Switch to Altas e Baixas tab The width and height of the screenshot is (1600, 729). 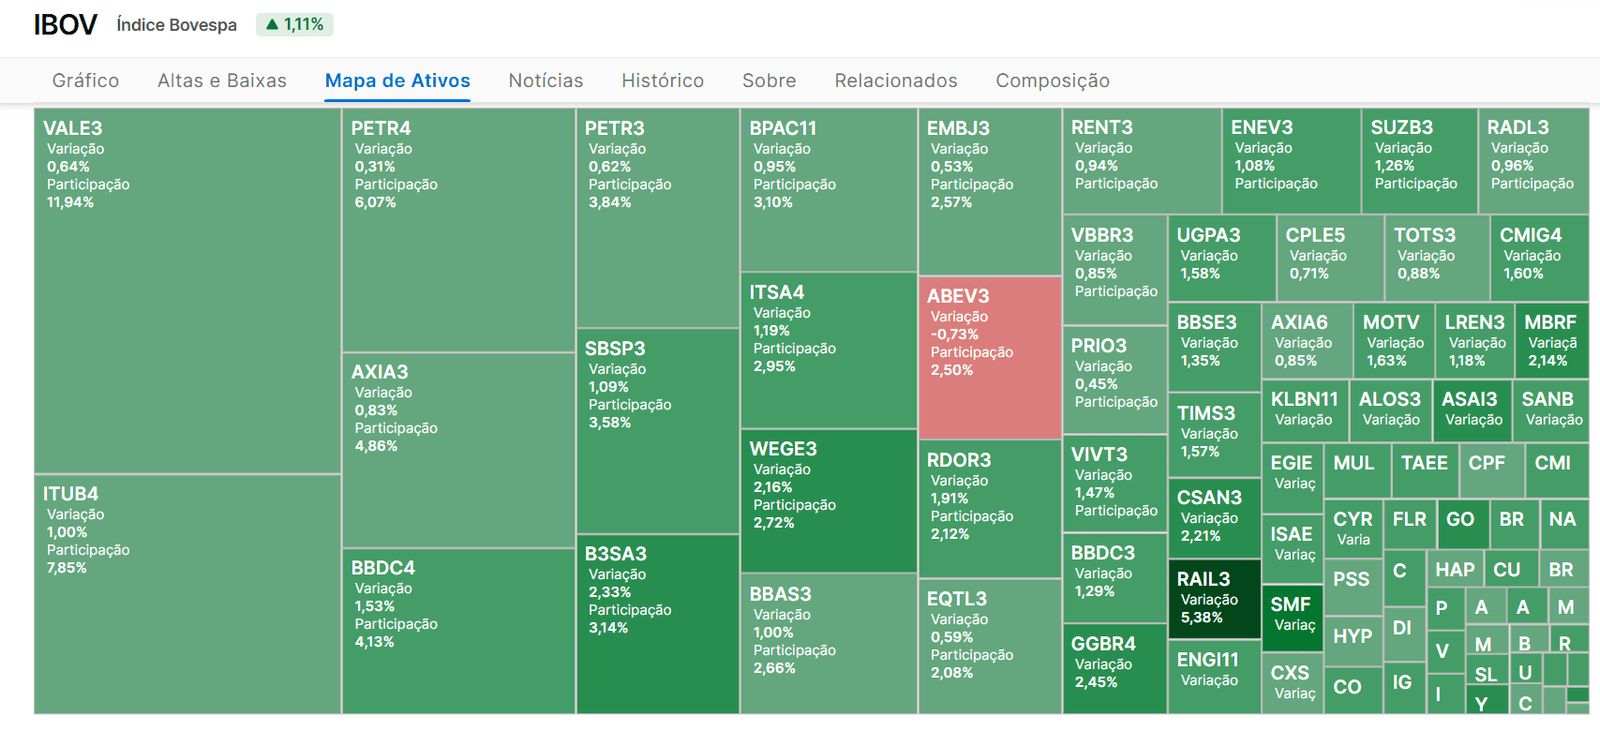222,81
